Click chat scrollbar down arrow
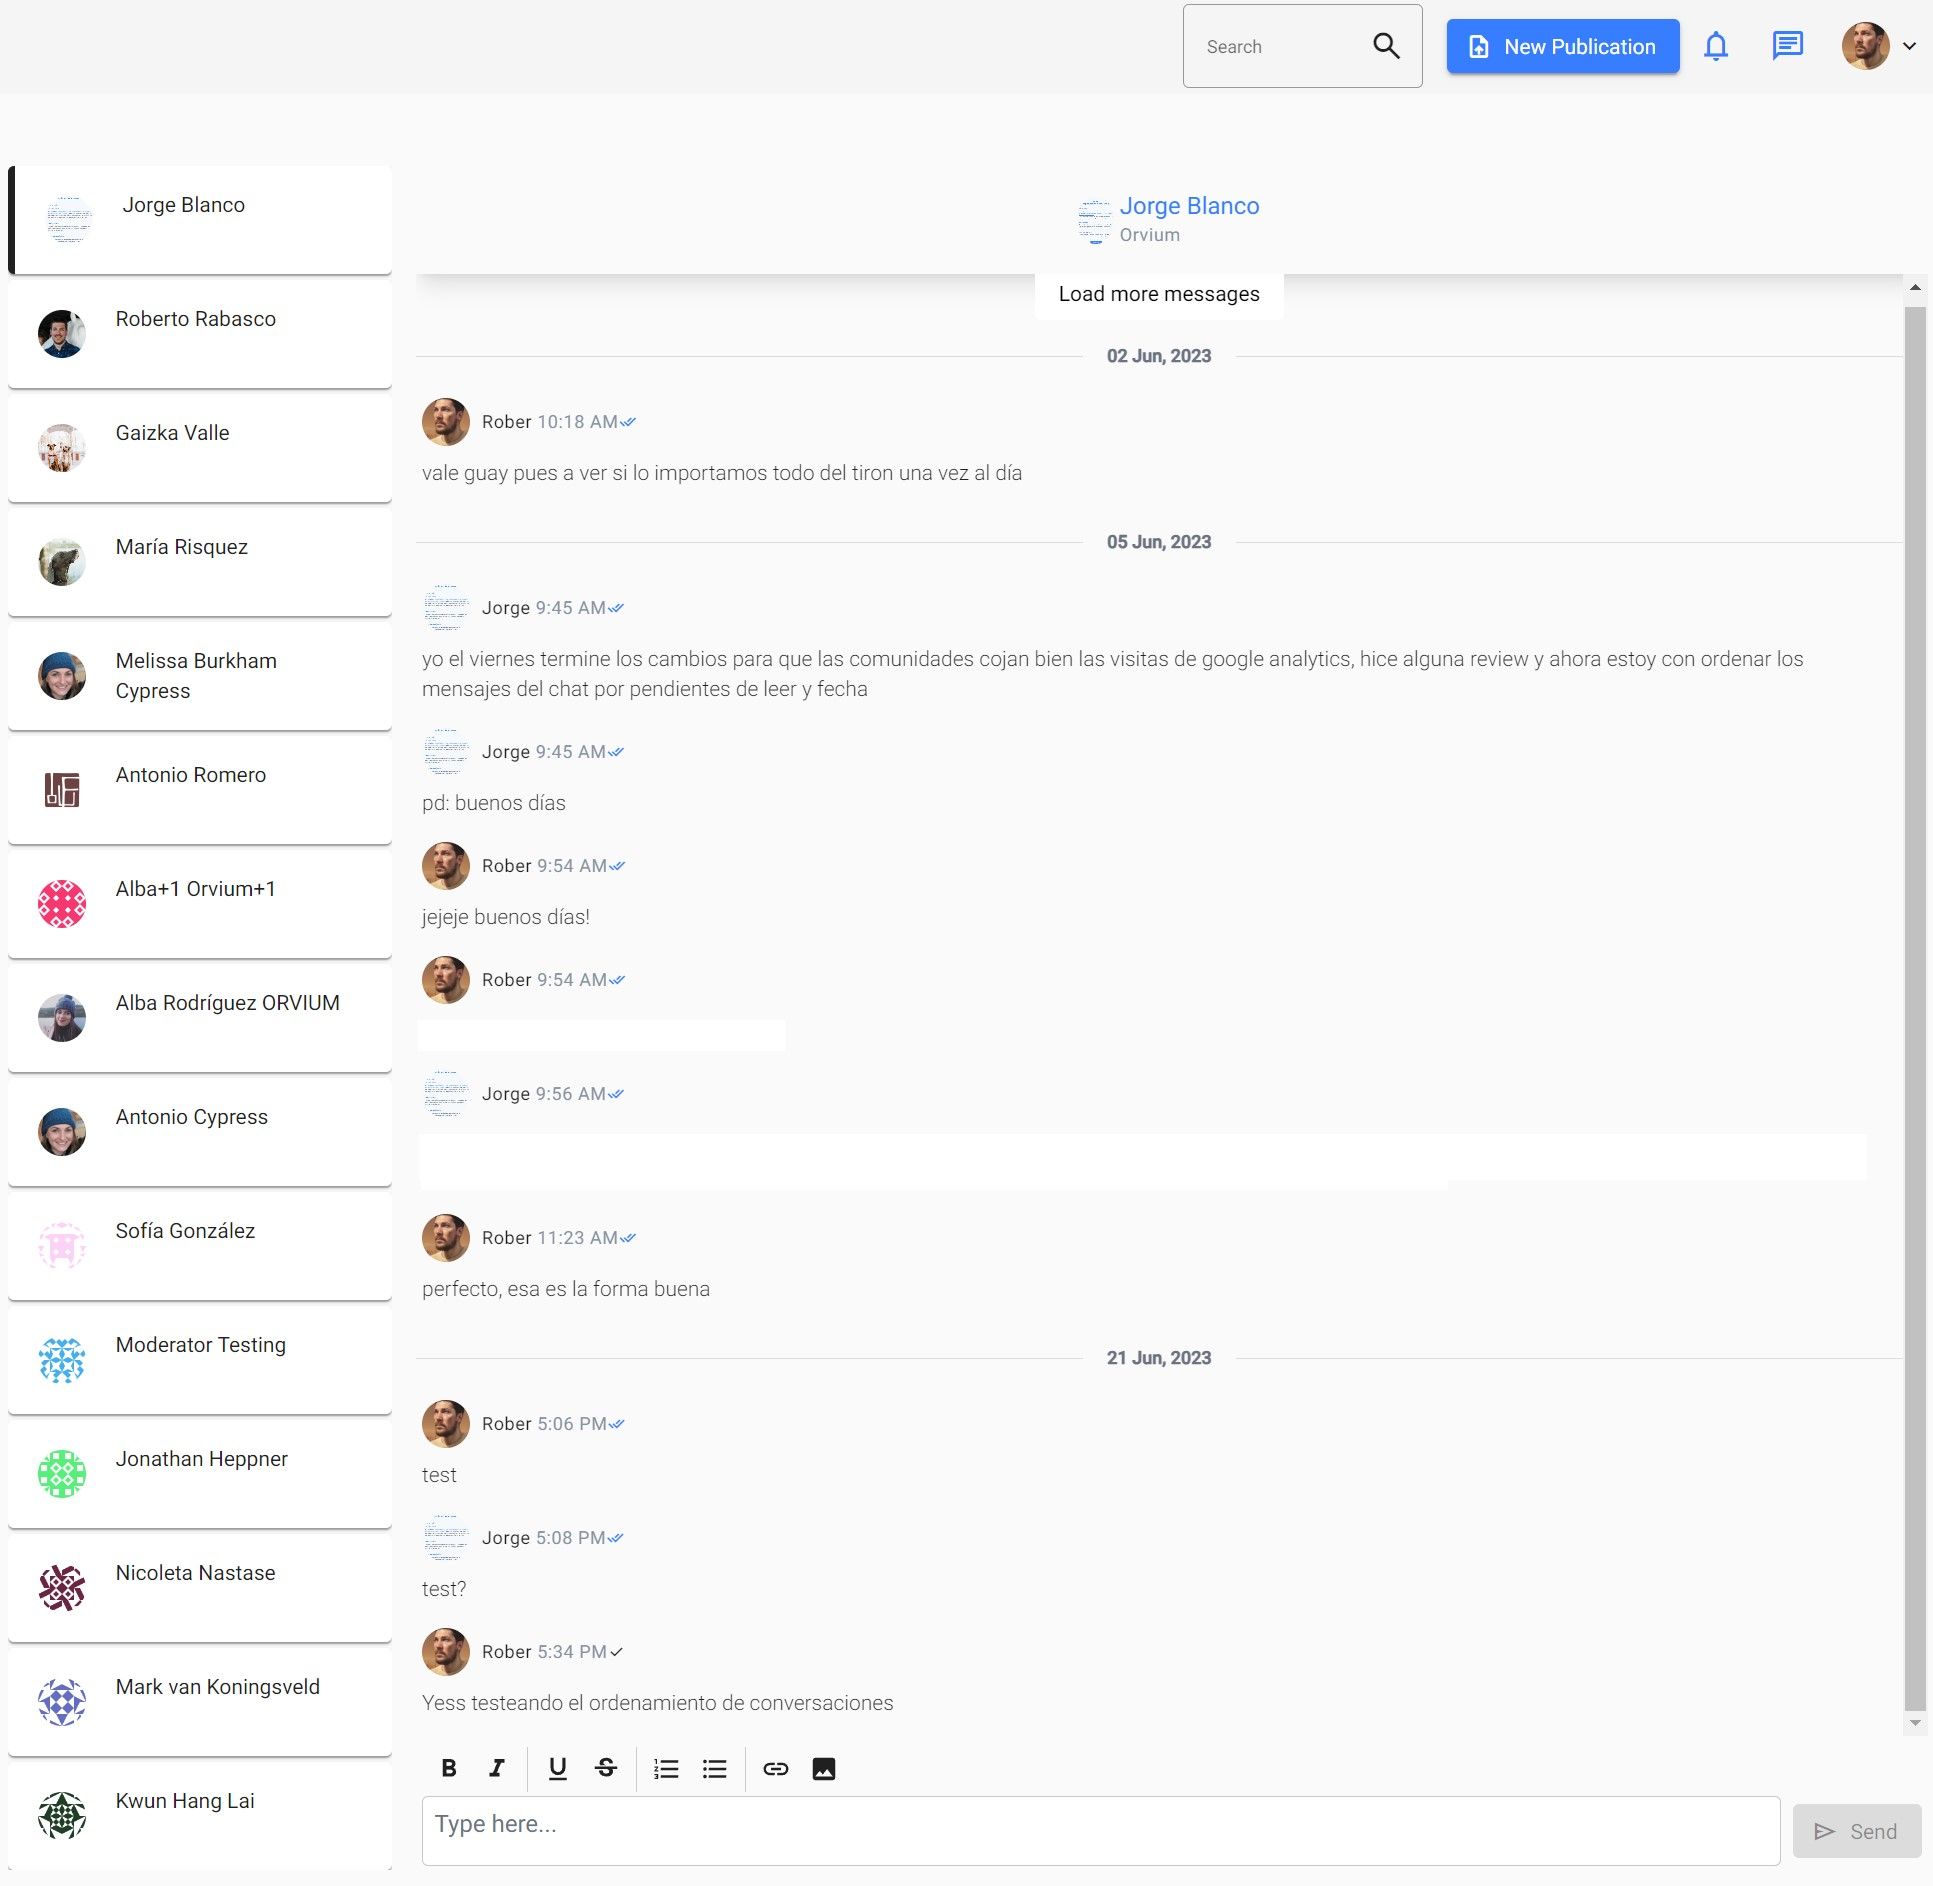 [1915, 1722]
